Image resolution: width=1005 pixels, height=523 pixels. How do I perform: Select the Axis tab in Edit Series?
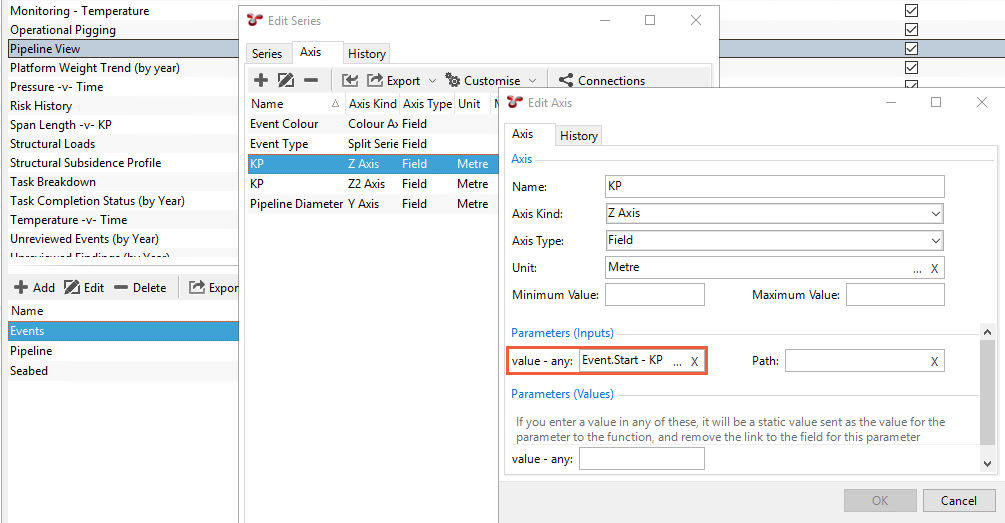(x=311, y=52)
